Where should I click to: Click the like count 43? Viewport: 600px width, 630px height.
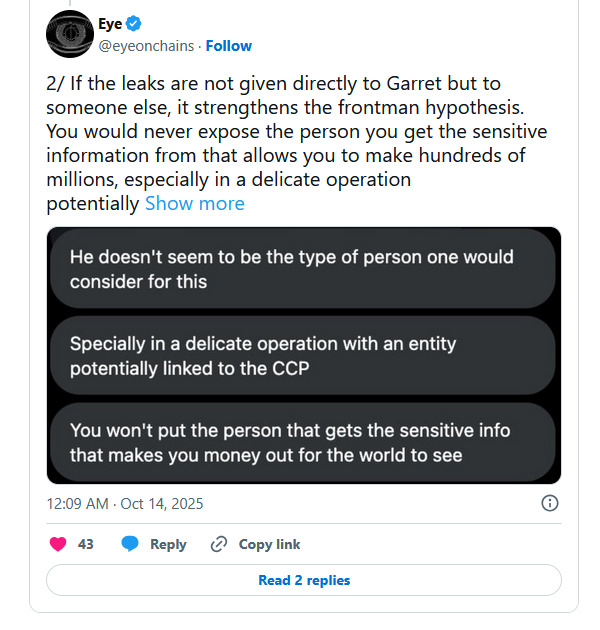(86, 544)
